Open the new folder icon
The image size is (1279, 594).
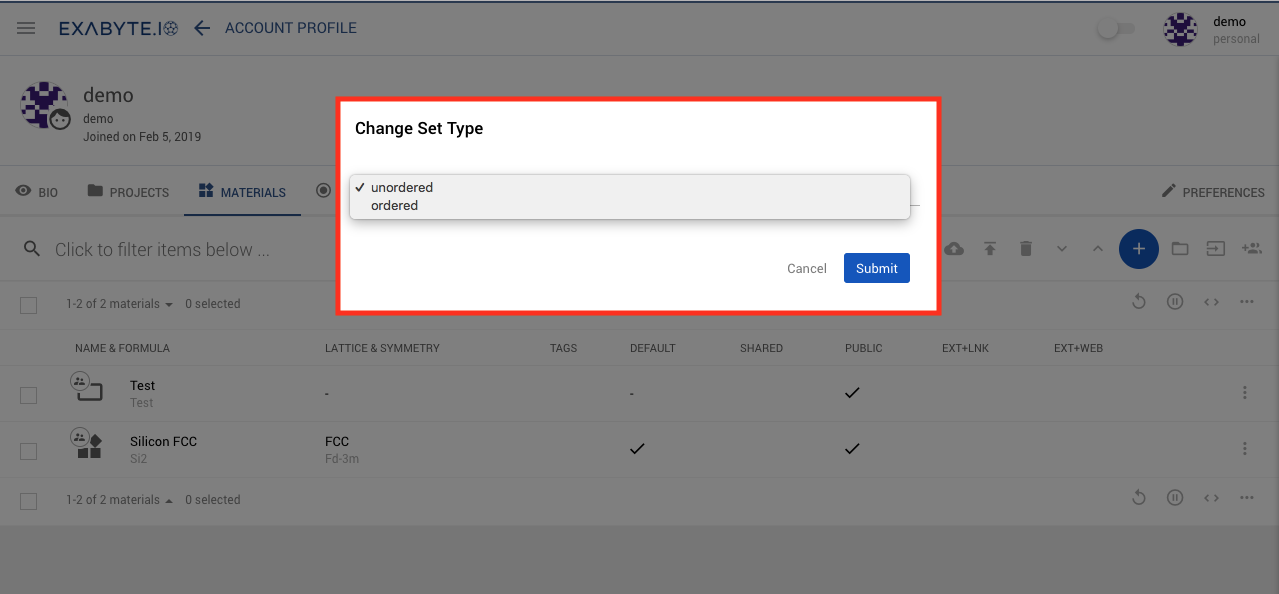tap(1179, 248)
